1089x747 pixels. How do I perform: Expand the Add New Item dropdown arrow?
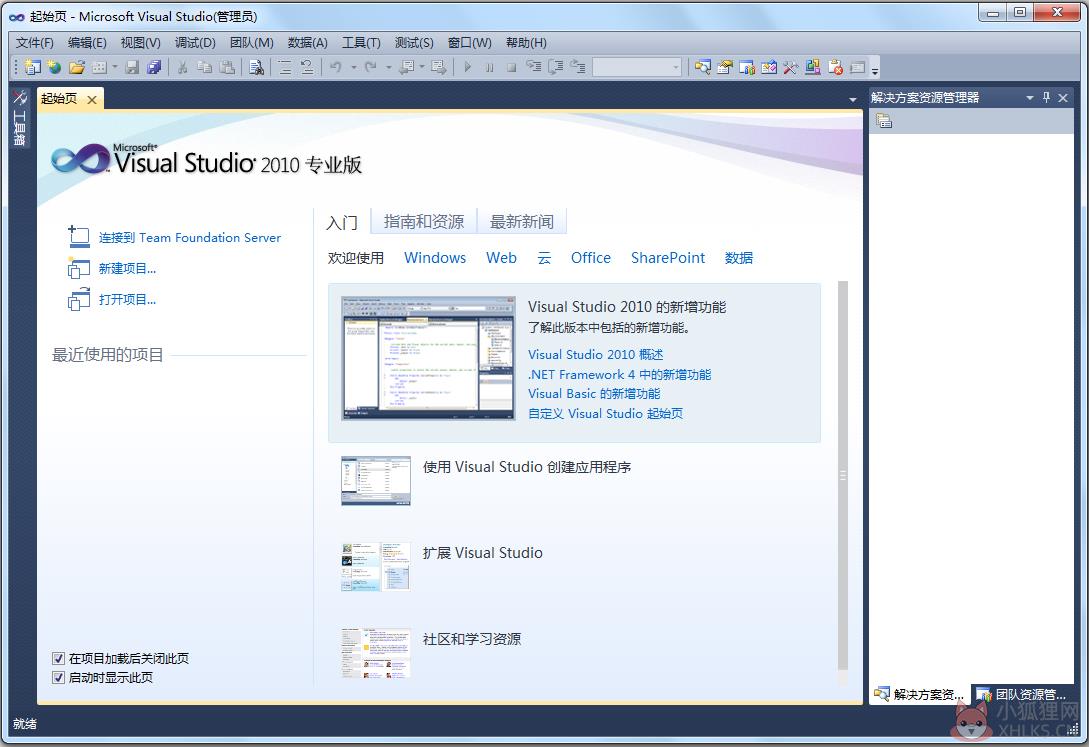(115, 67)
